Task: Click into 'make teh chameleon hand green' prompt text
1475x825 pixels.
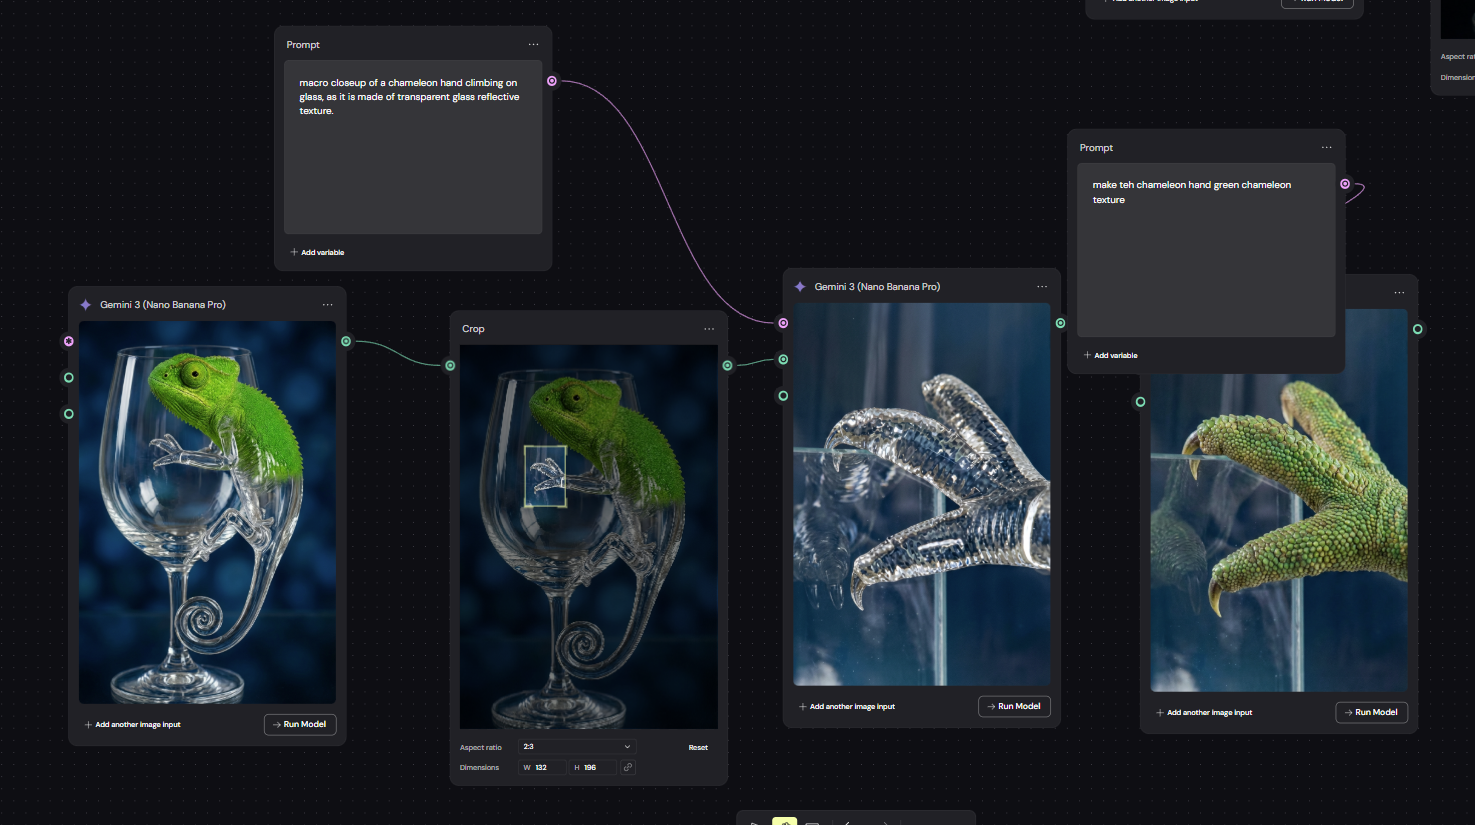Action: click(x=1206, y=250)
